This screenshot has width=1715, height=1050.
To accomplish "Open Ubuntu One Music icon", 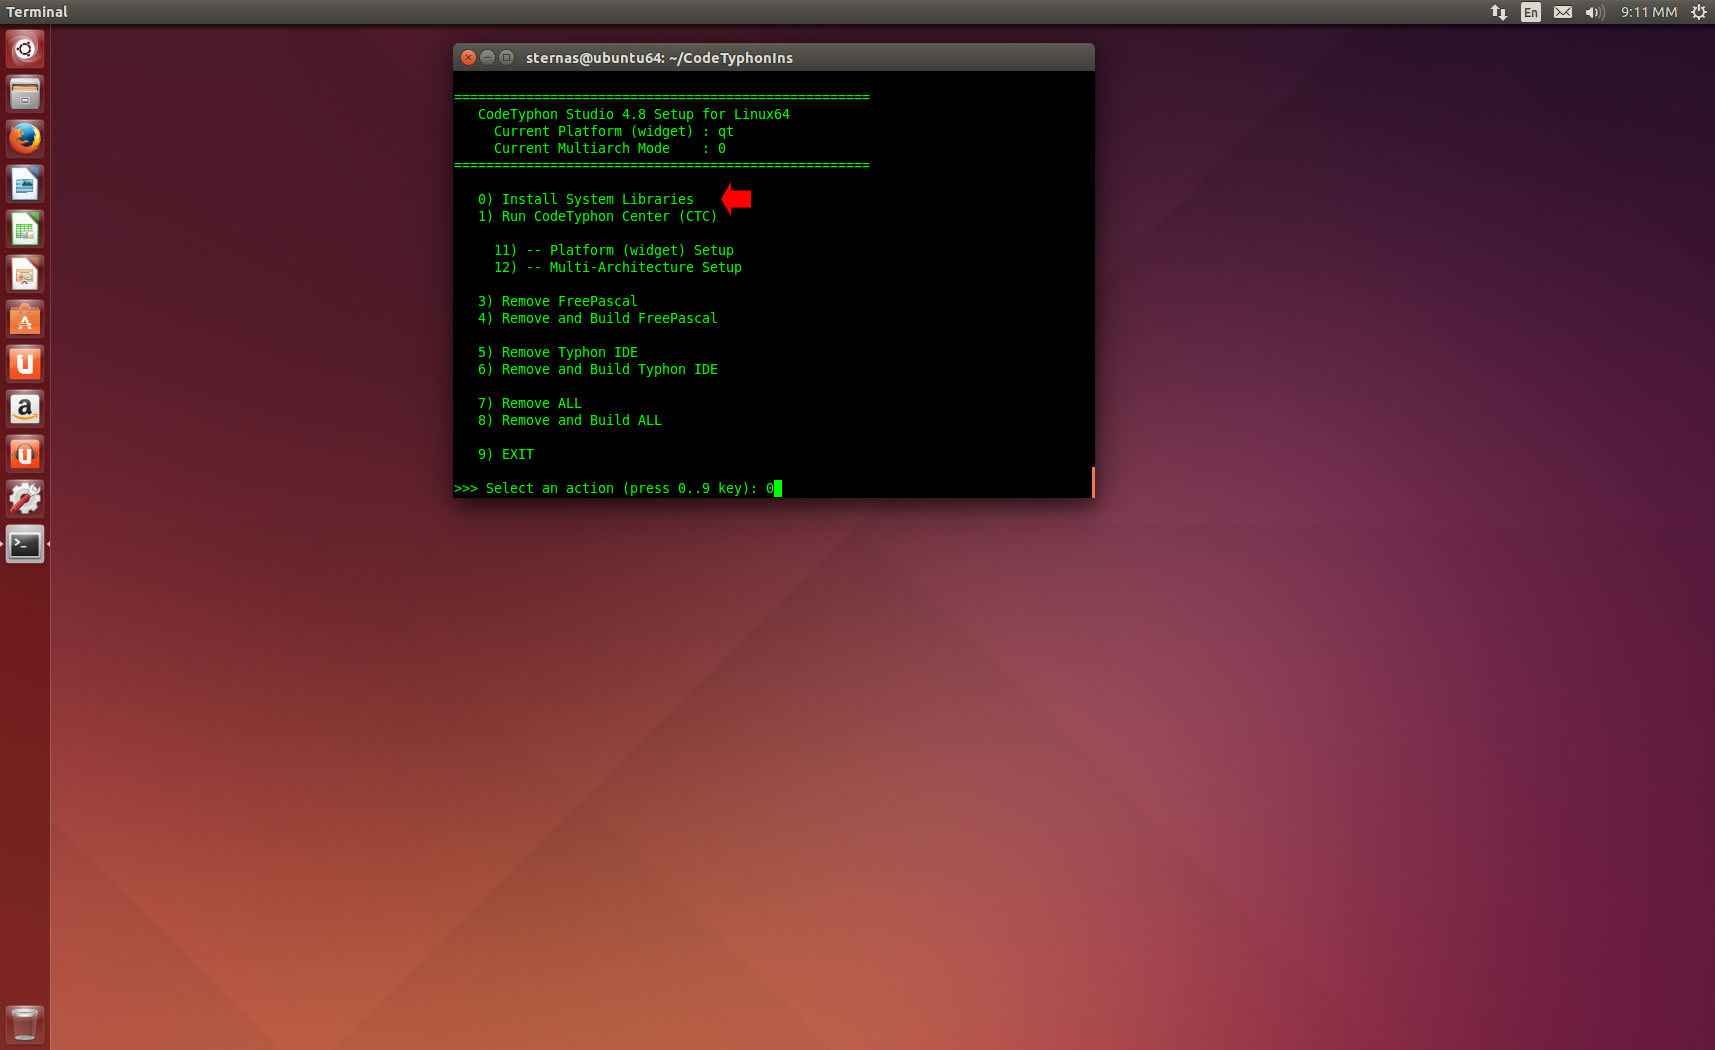I will pyautogui.click(x=25, y=454).
